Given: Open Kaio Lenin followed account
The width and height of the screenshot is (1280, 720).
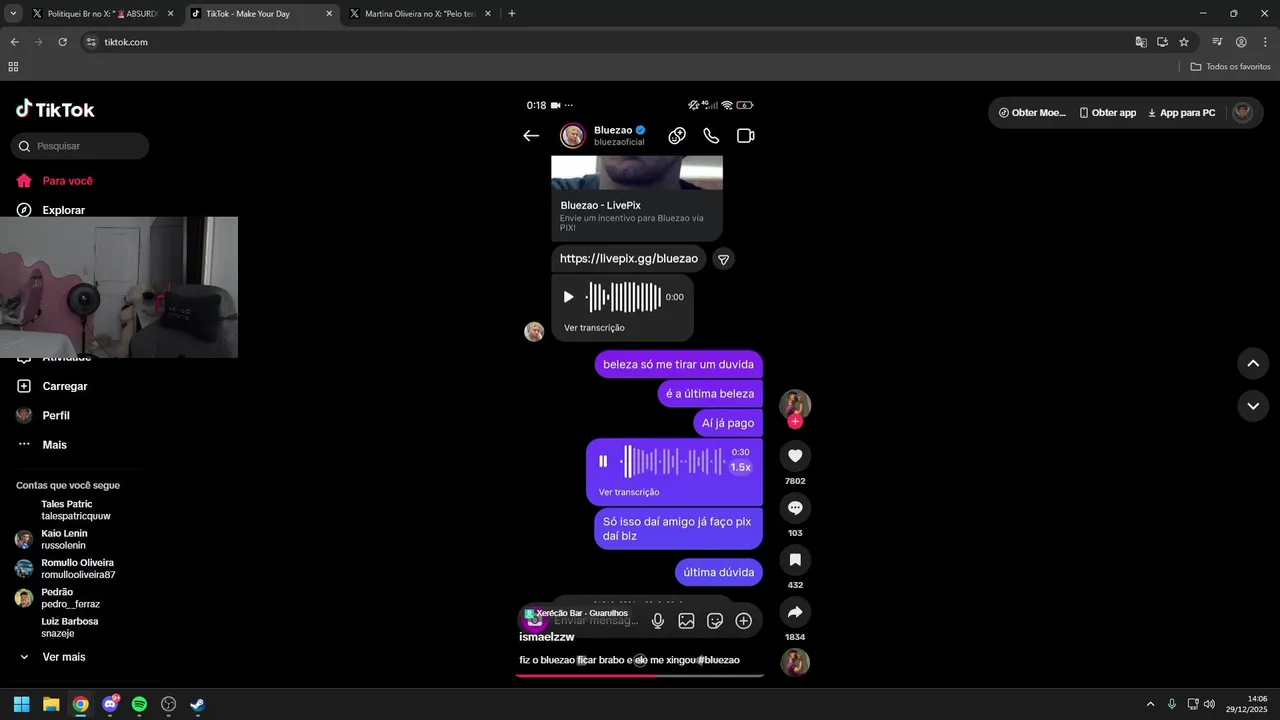Looking at the screenshot, I should (64, 539).
